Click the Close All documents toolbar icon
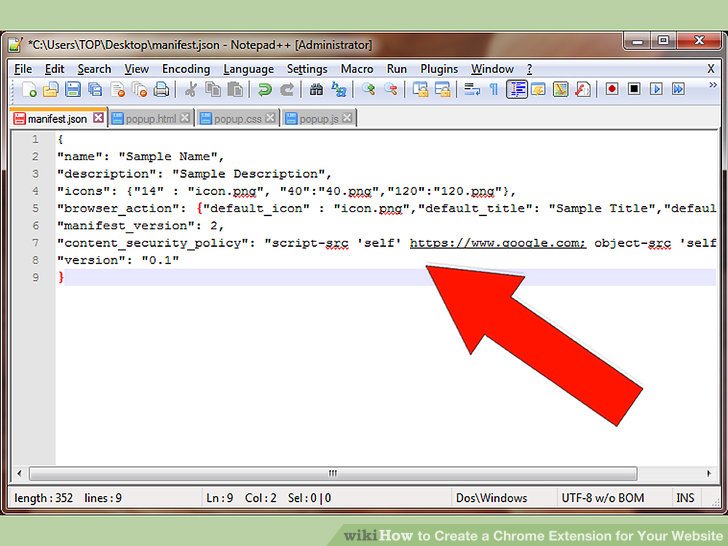This screenshot has width=728, height=546. coord(139,89)
